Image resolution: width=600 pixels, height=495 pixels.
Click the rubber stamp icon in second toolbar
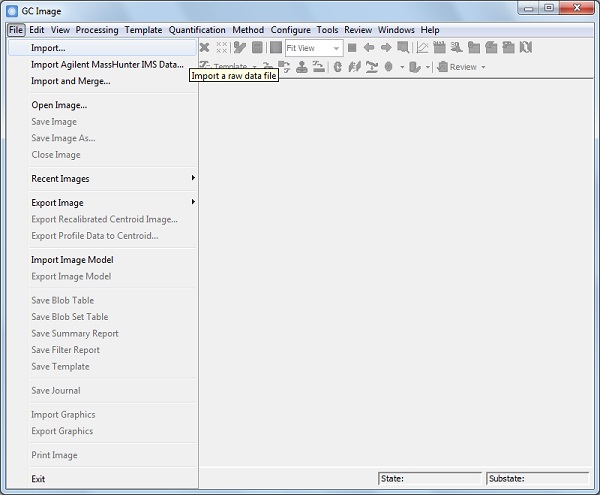(x=302, y=67)
